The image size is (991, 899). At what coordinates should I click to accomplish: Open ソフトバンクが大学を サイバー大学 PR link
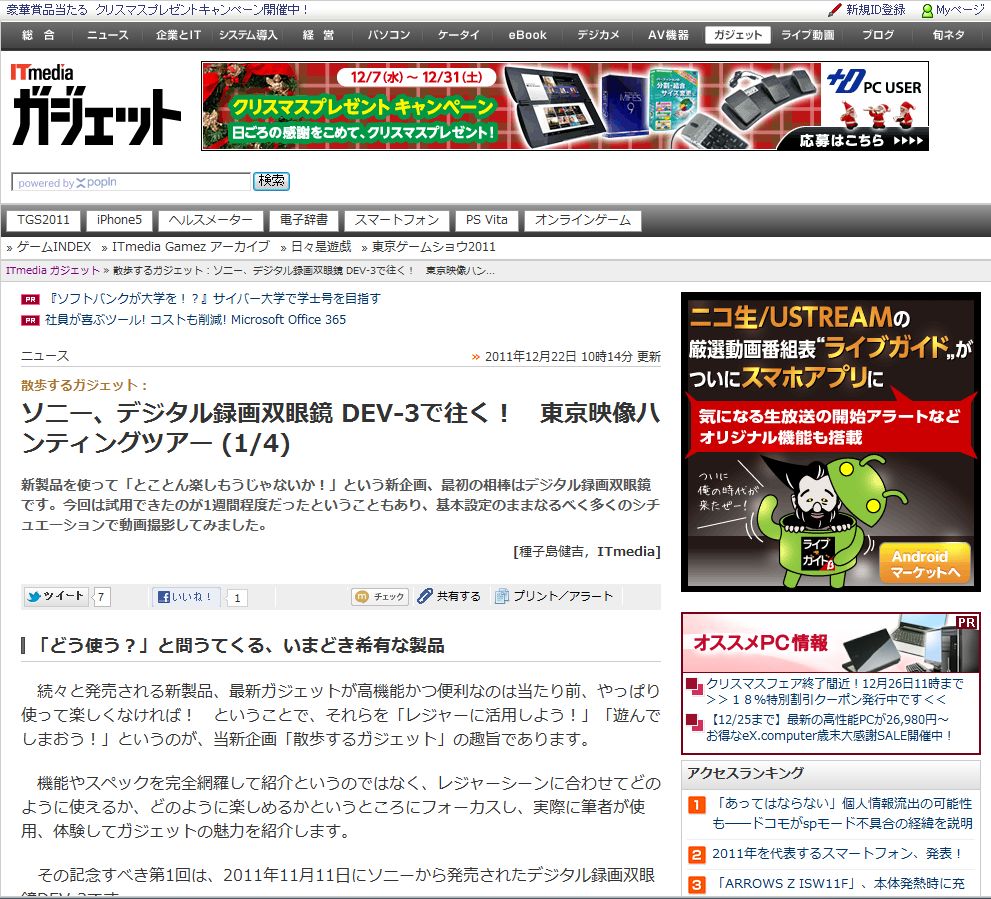pos(214,298)
